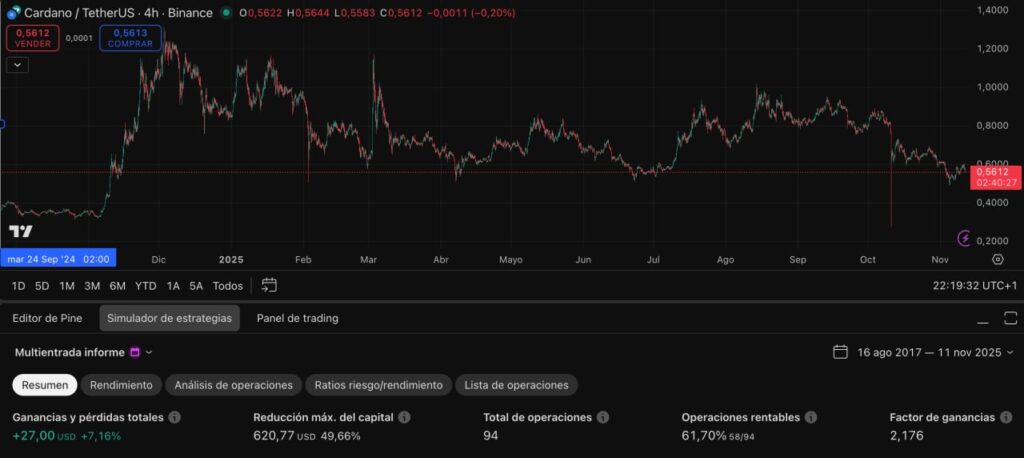
Task: Open chart settings gear on time axis
Action: (x=997, y=259)
